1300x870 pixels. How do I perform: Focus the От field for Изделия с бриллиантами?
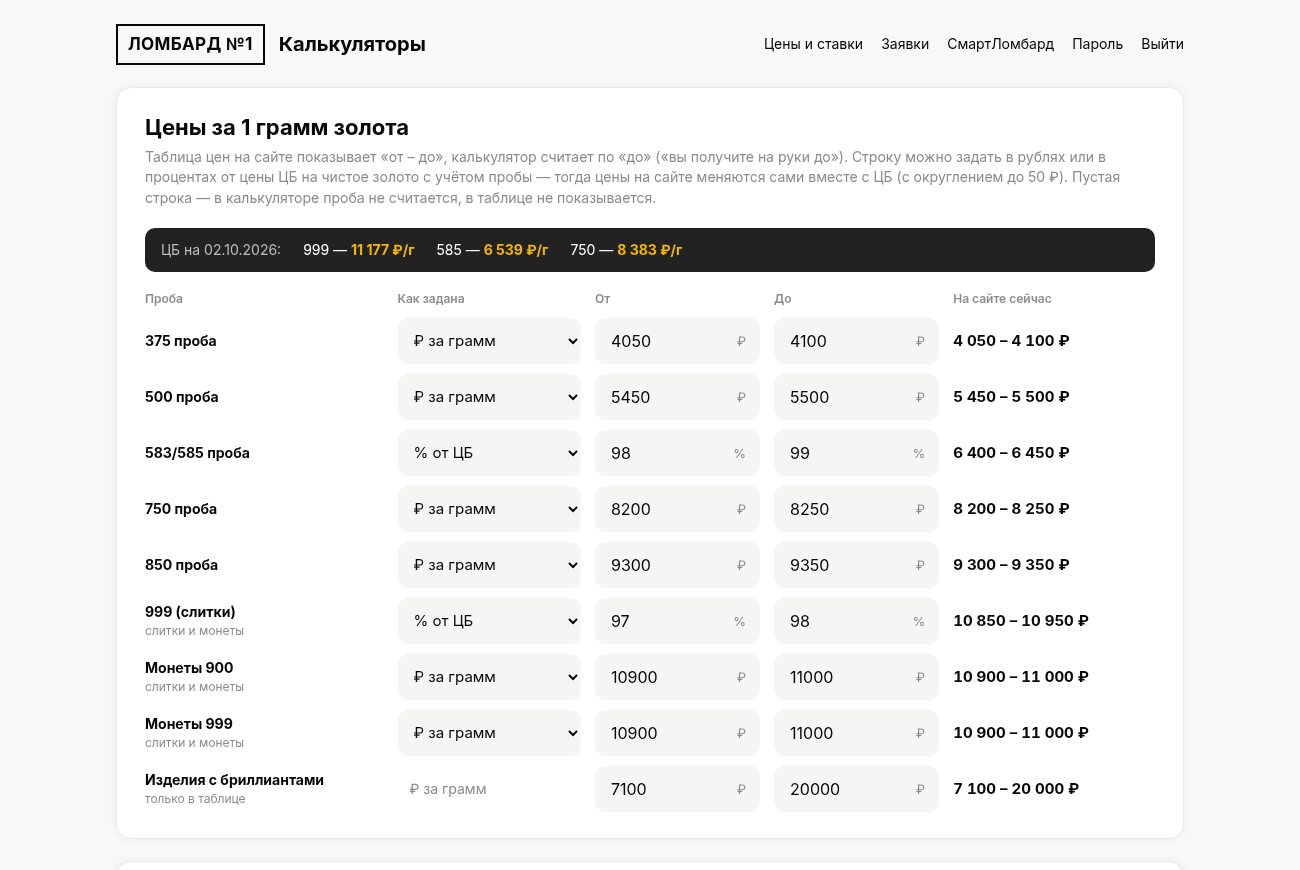coord(677,789)
